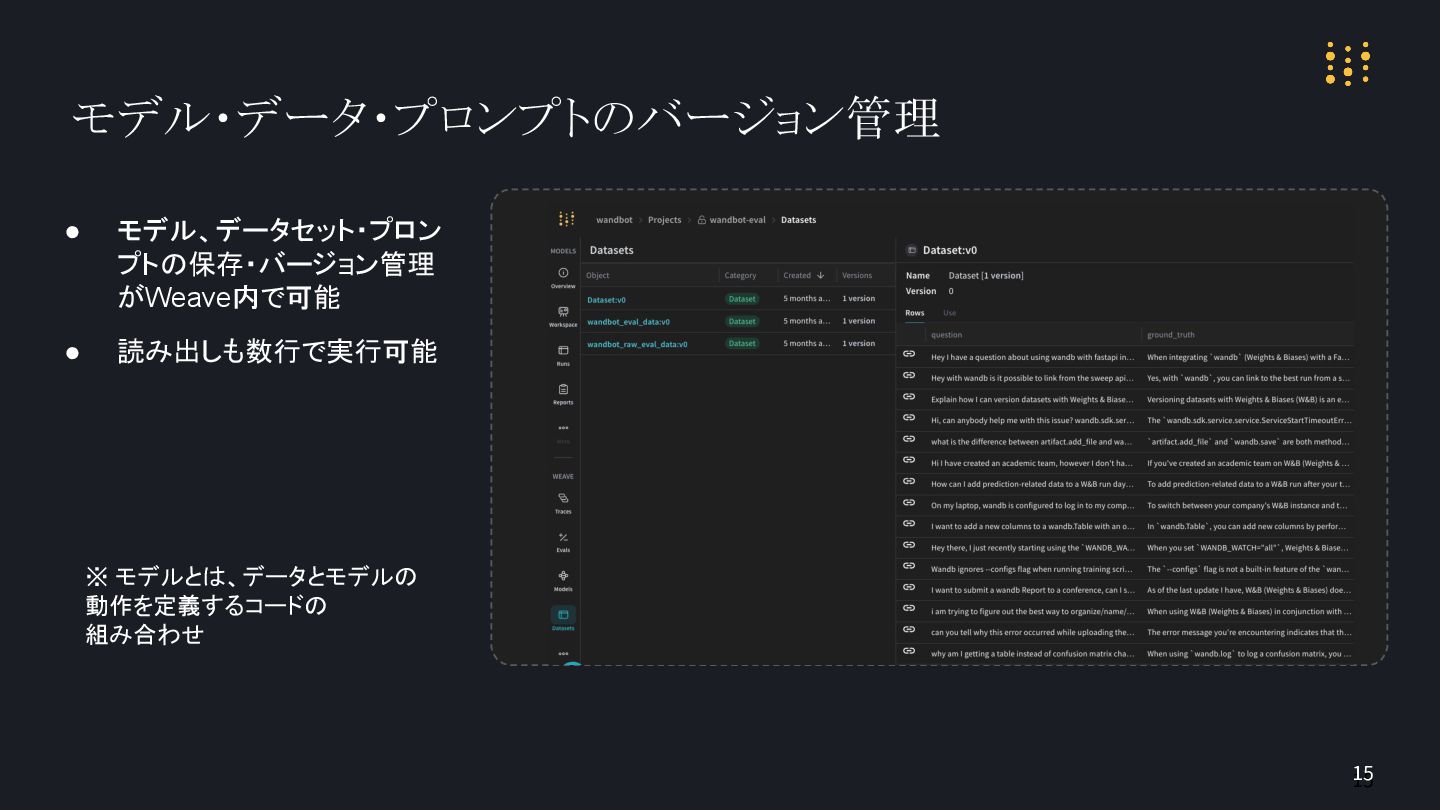This screenshot has width=1440, height=810.
Task: Go to Runs in the sidebar
Action: tap(563, 355)
